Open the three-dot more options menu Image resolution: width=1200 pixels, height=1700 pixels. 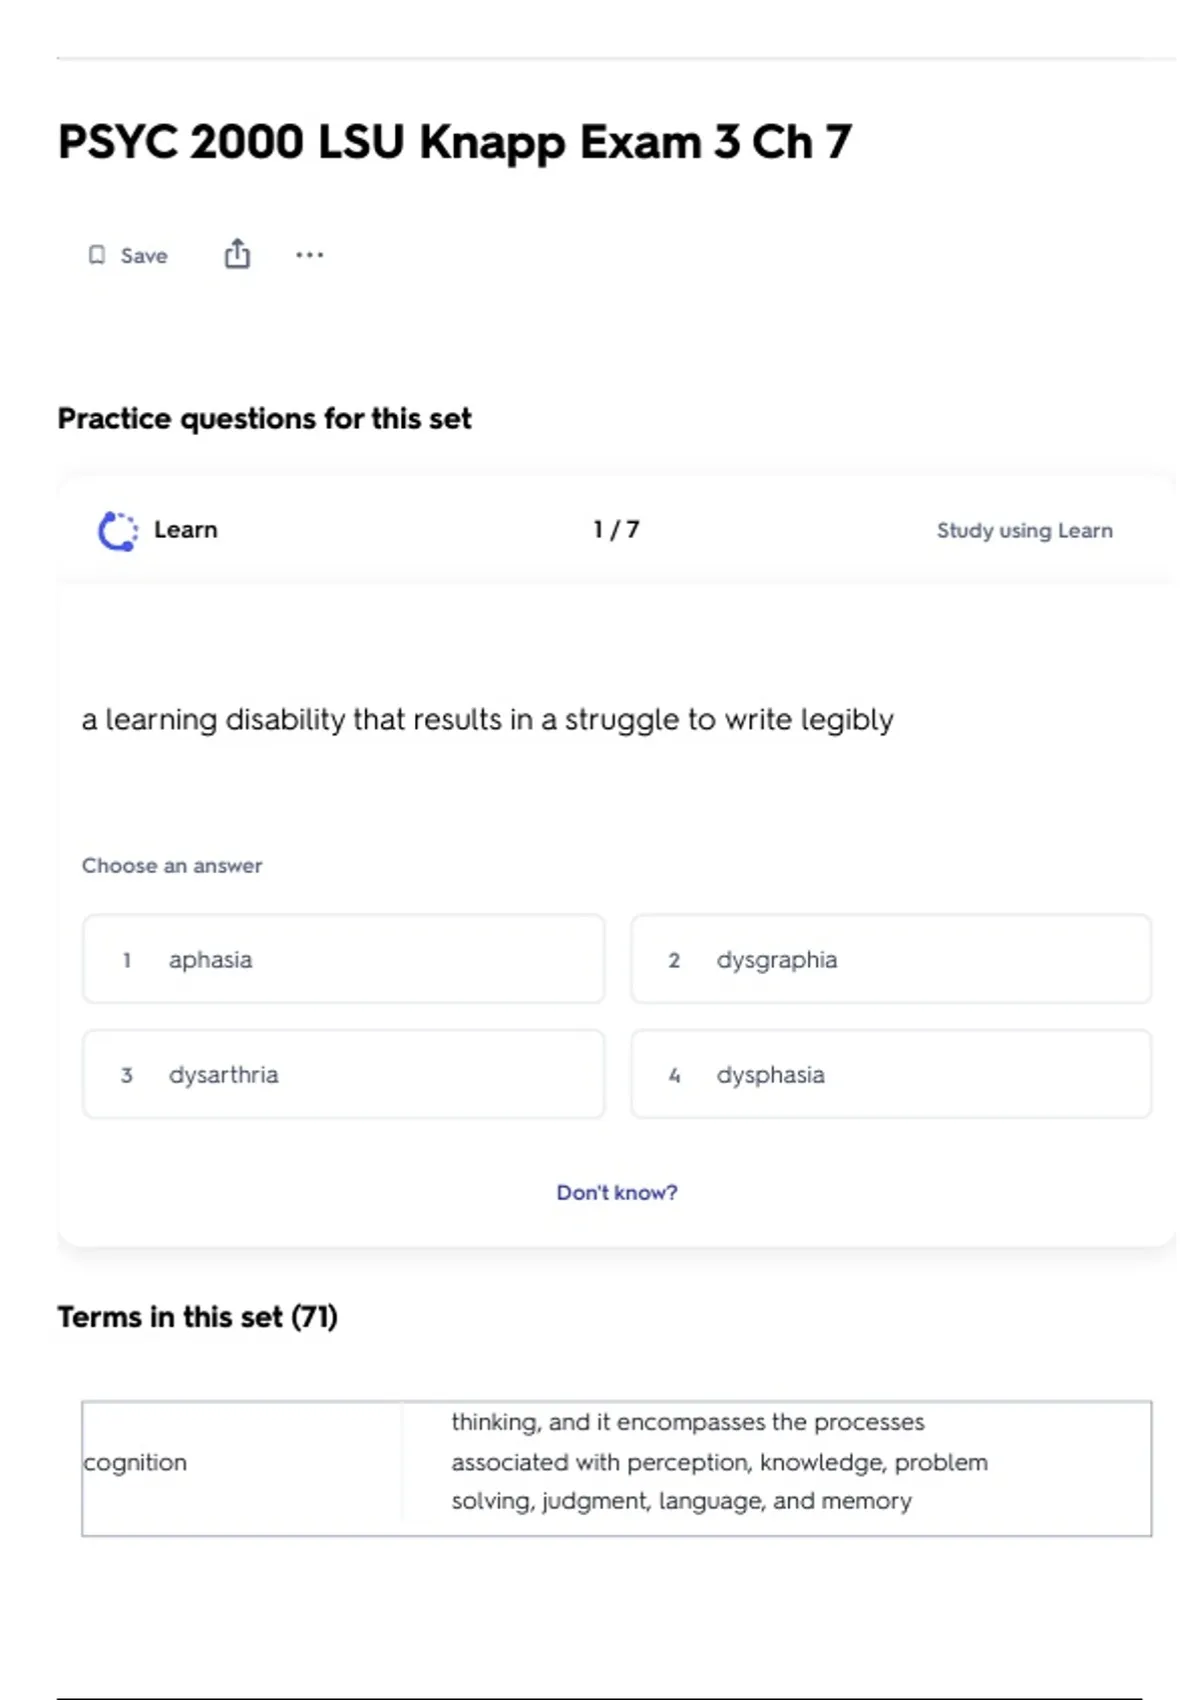pyautogui.click(x=309, y=255)
